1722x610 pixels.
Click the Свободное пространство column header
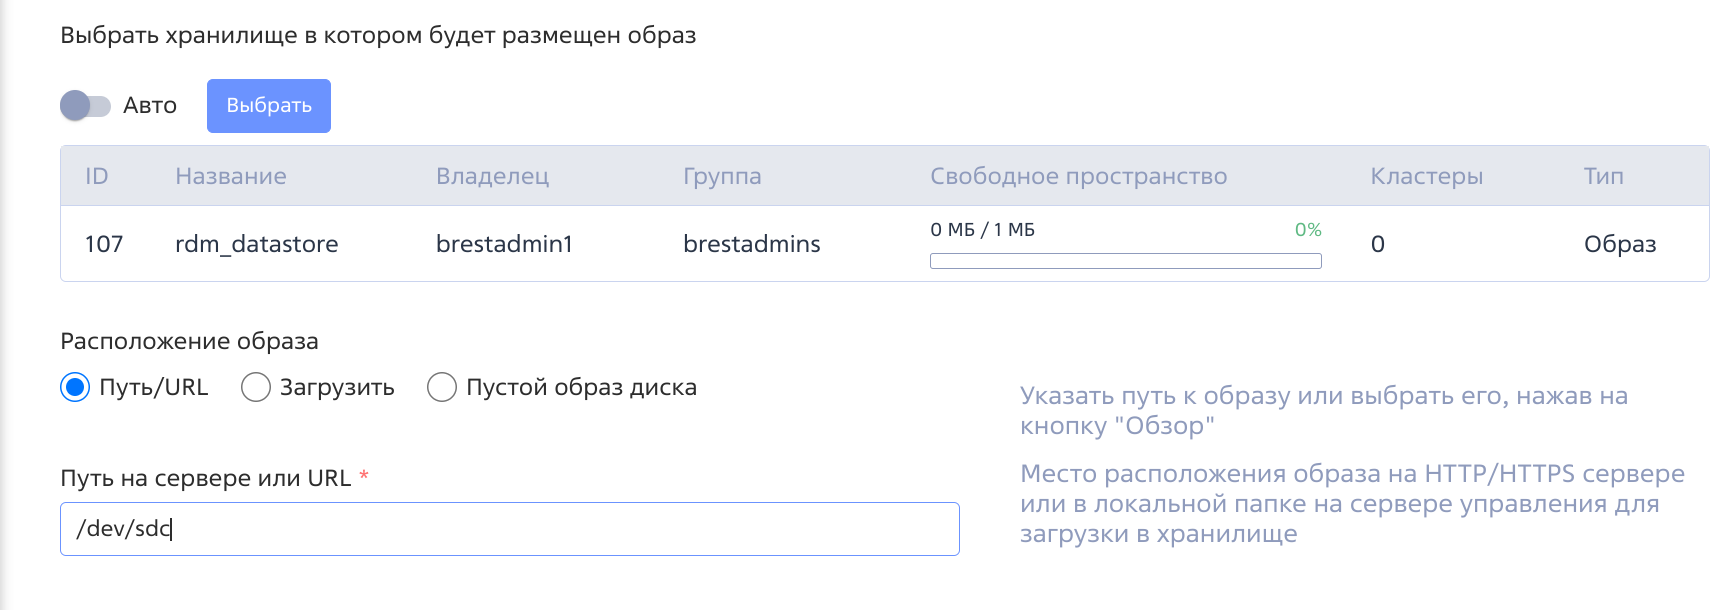coord(1079,176)
